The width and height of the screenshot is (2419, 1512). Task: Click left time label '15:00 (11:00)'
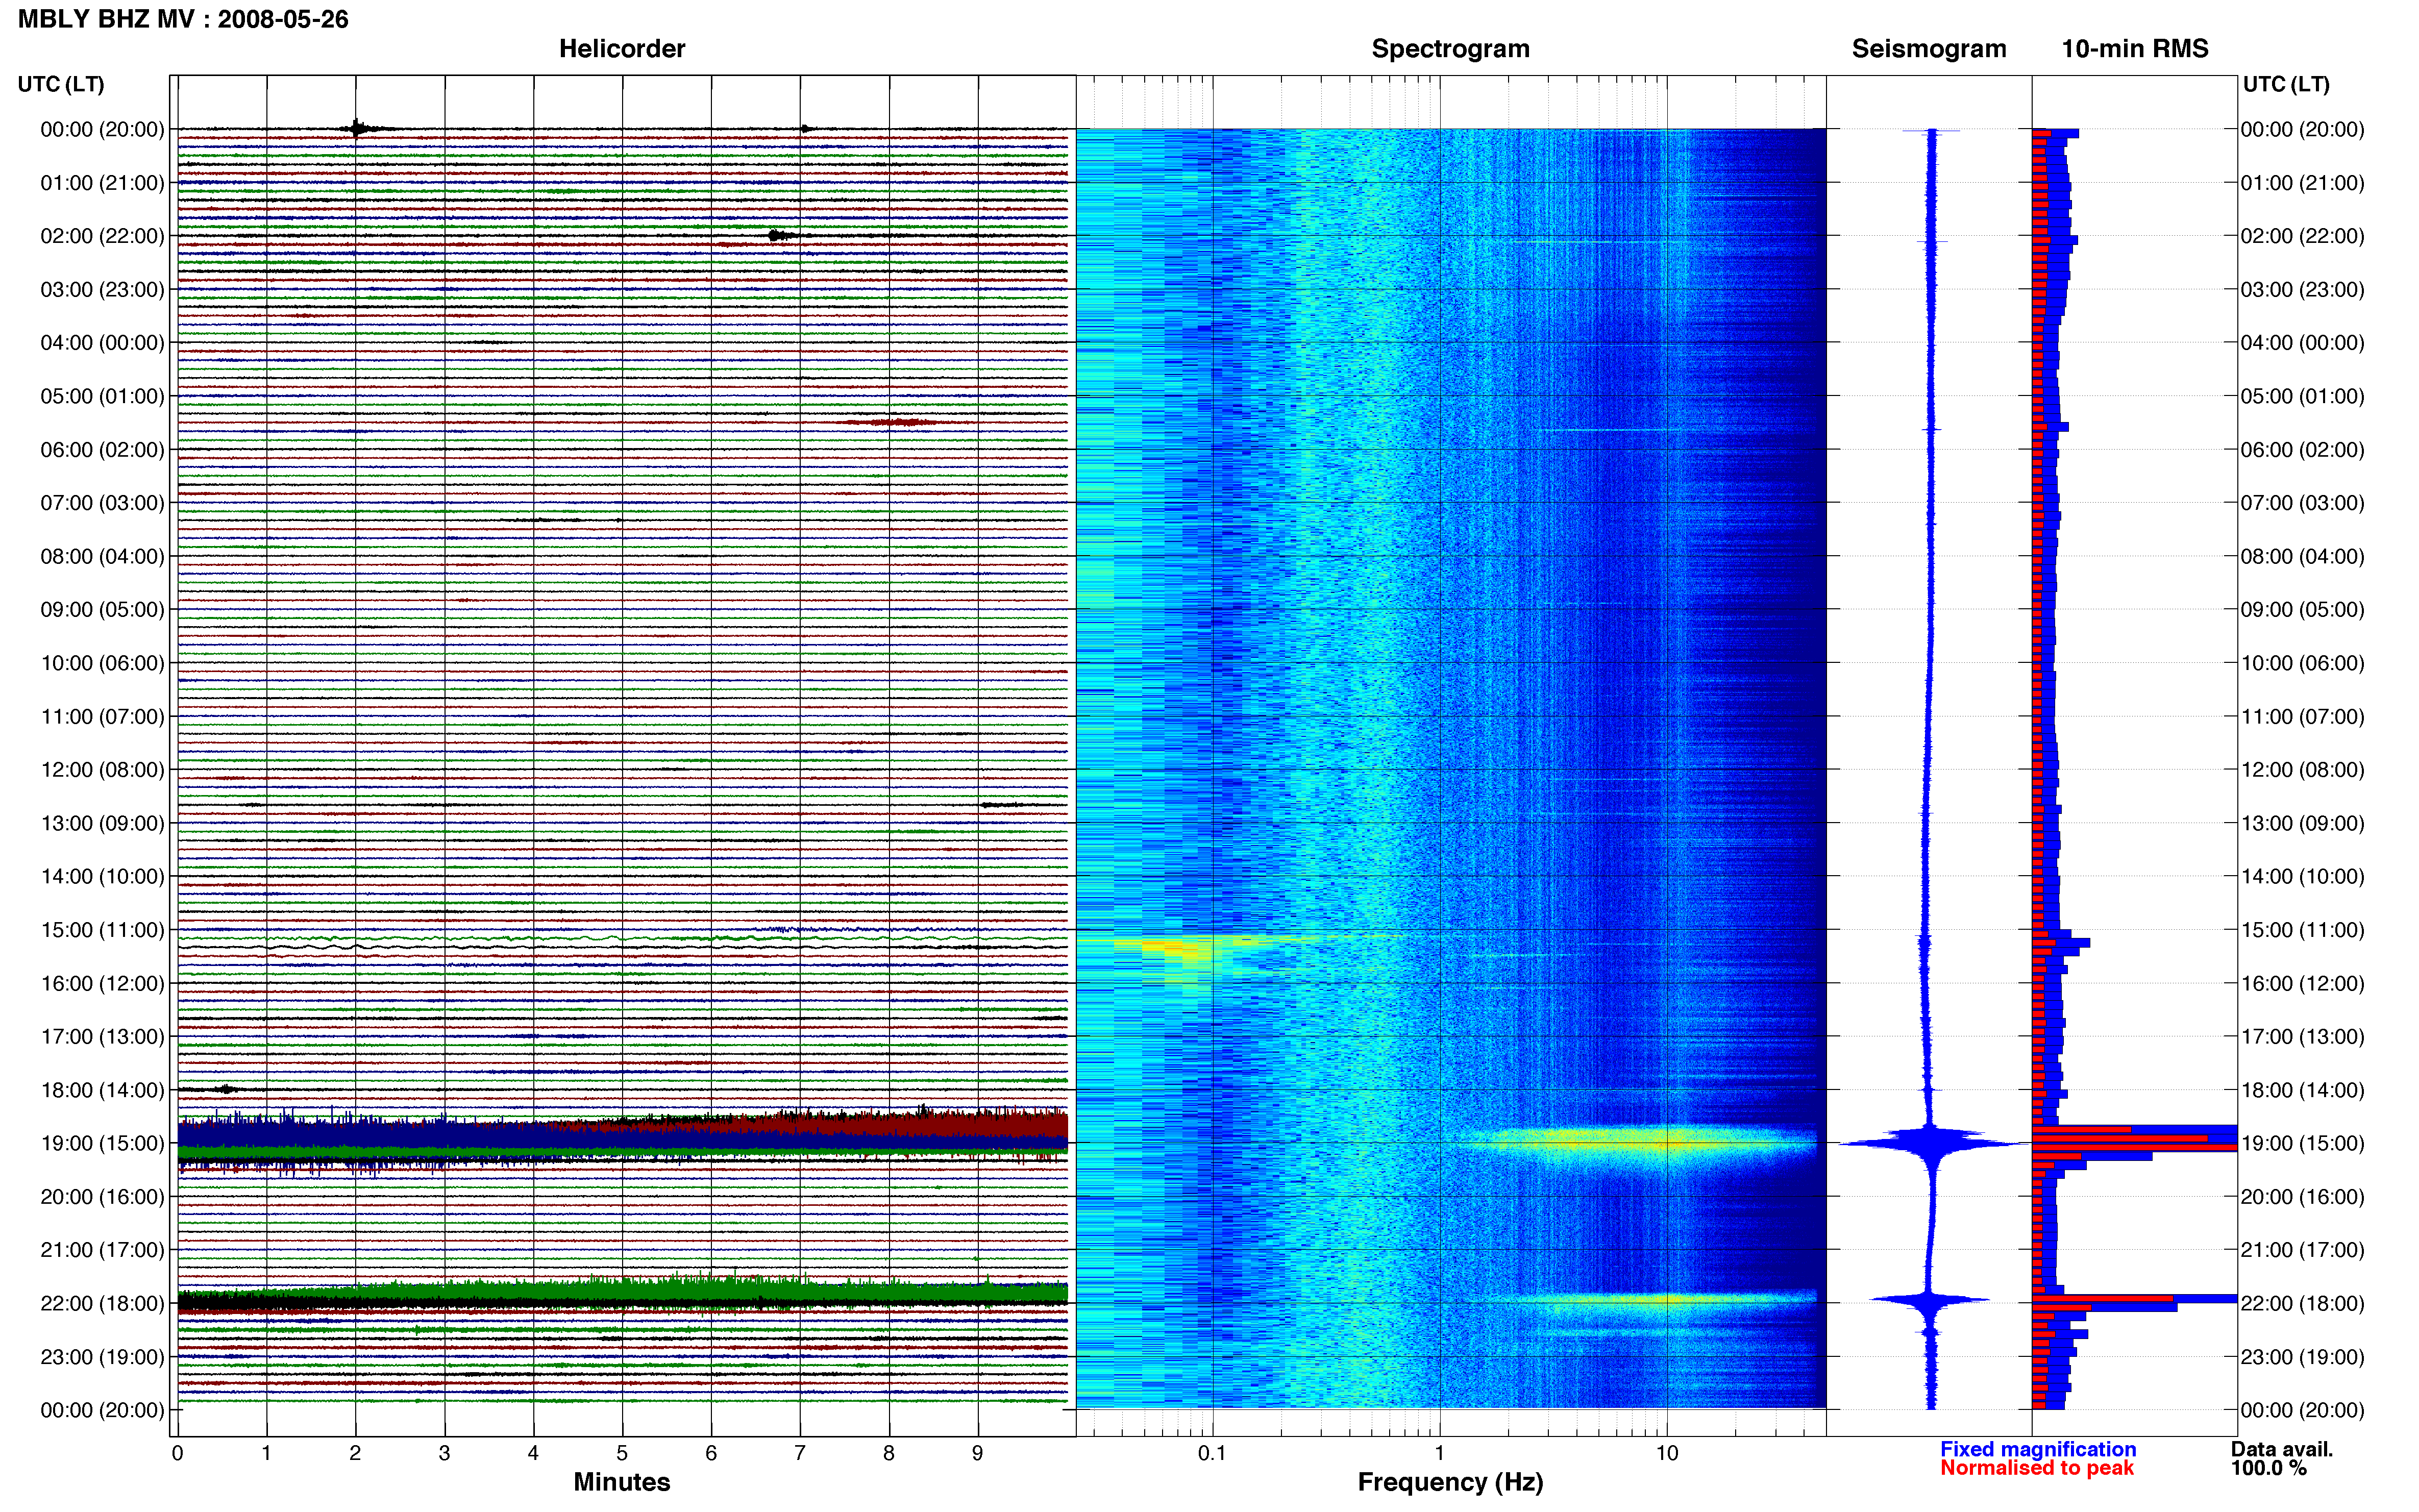(x=102, y=930)
